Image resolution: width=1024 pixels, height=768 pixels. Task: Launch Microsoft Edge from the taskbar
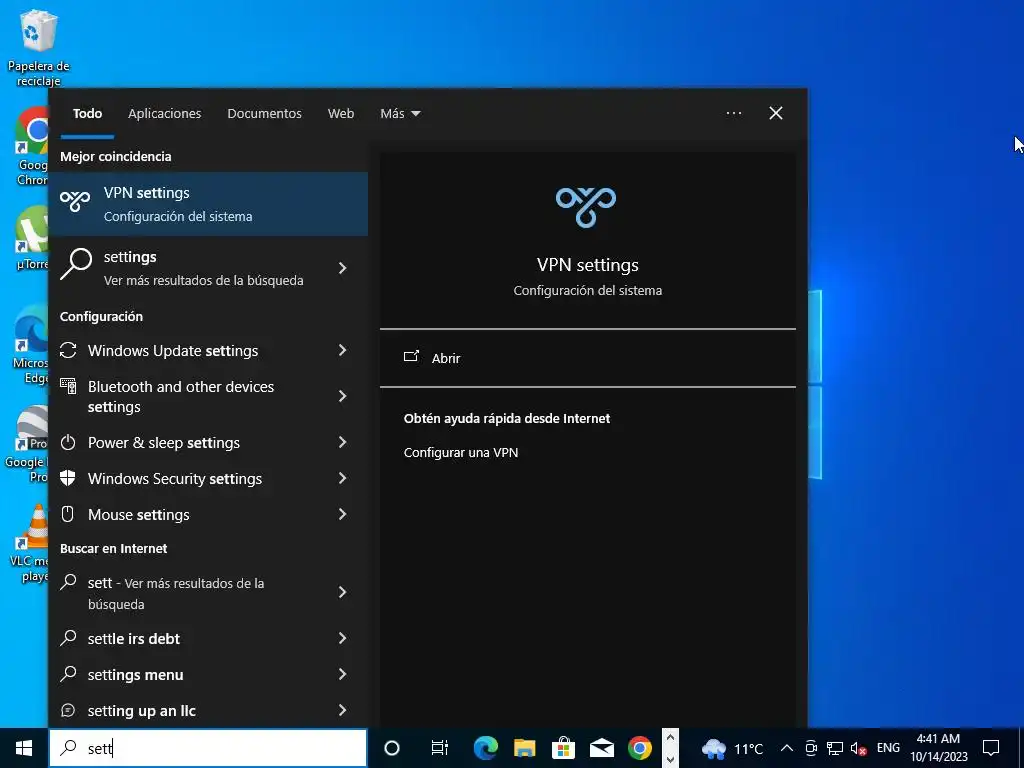(x=486, y=748)
